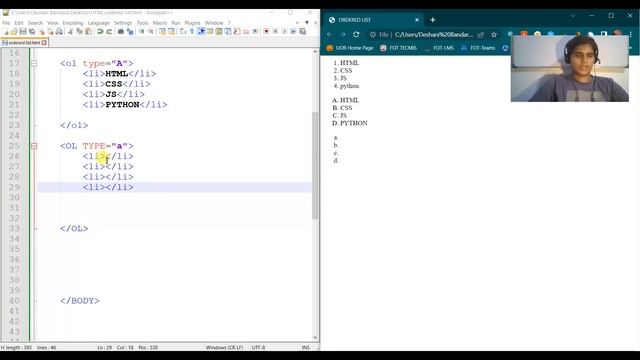
Task: Click the bookmark star in Chrome address bar
Action: [x=494, y=35]
